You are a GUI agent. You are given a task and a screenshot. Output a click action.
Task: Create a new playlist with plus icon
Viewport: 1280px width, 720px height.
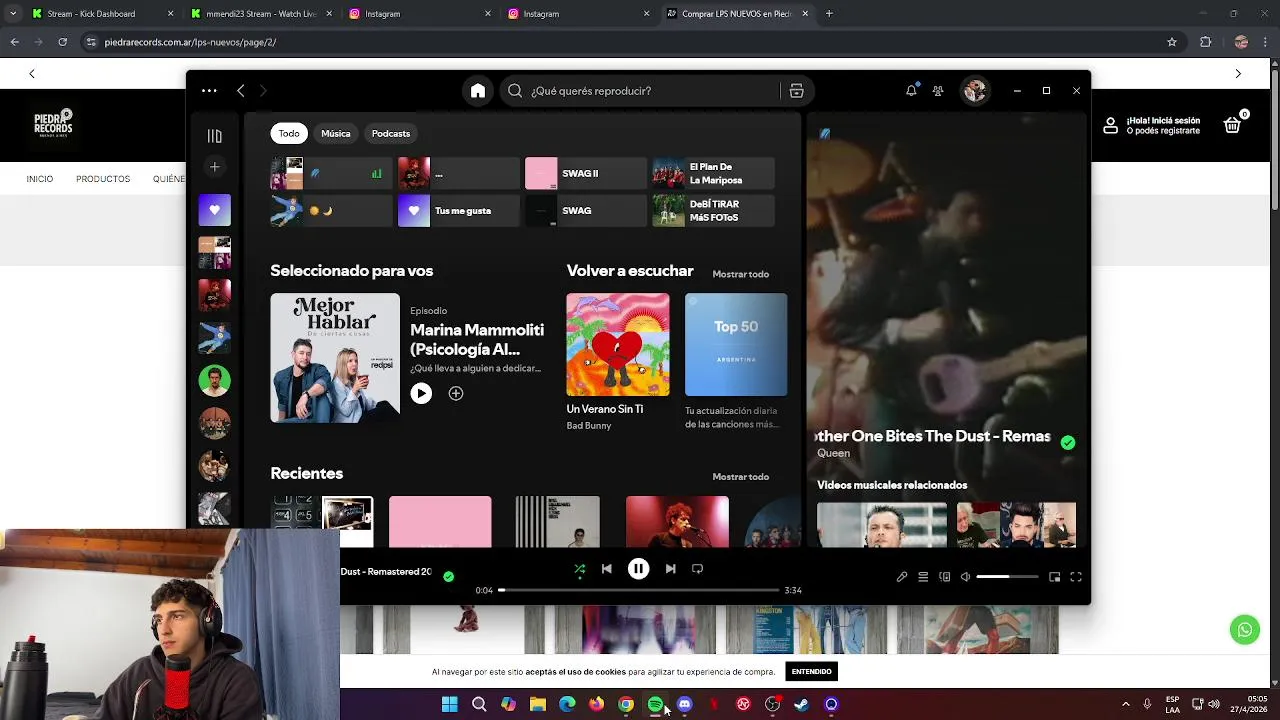(214, 167)
